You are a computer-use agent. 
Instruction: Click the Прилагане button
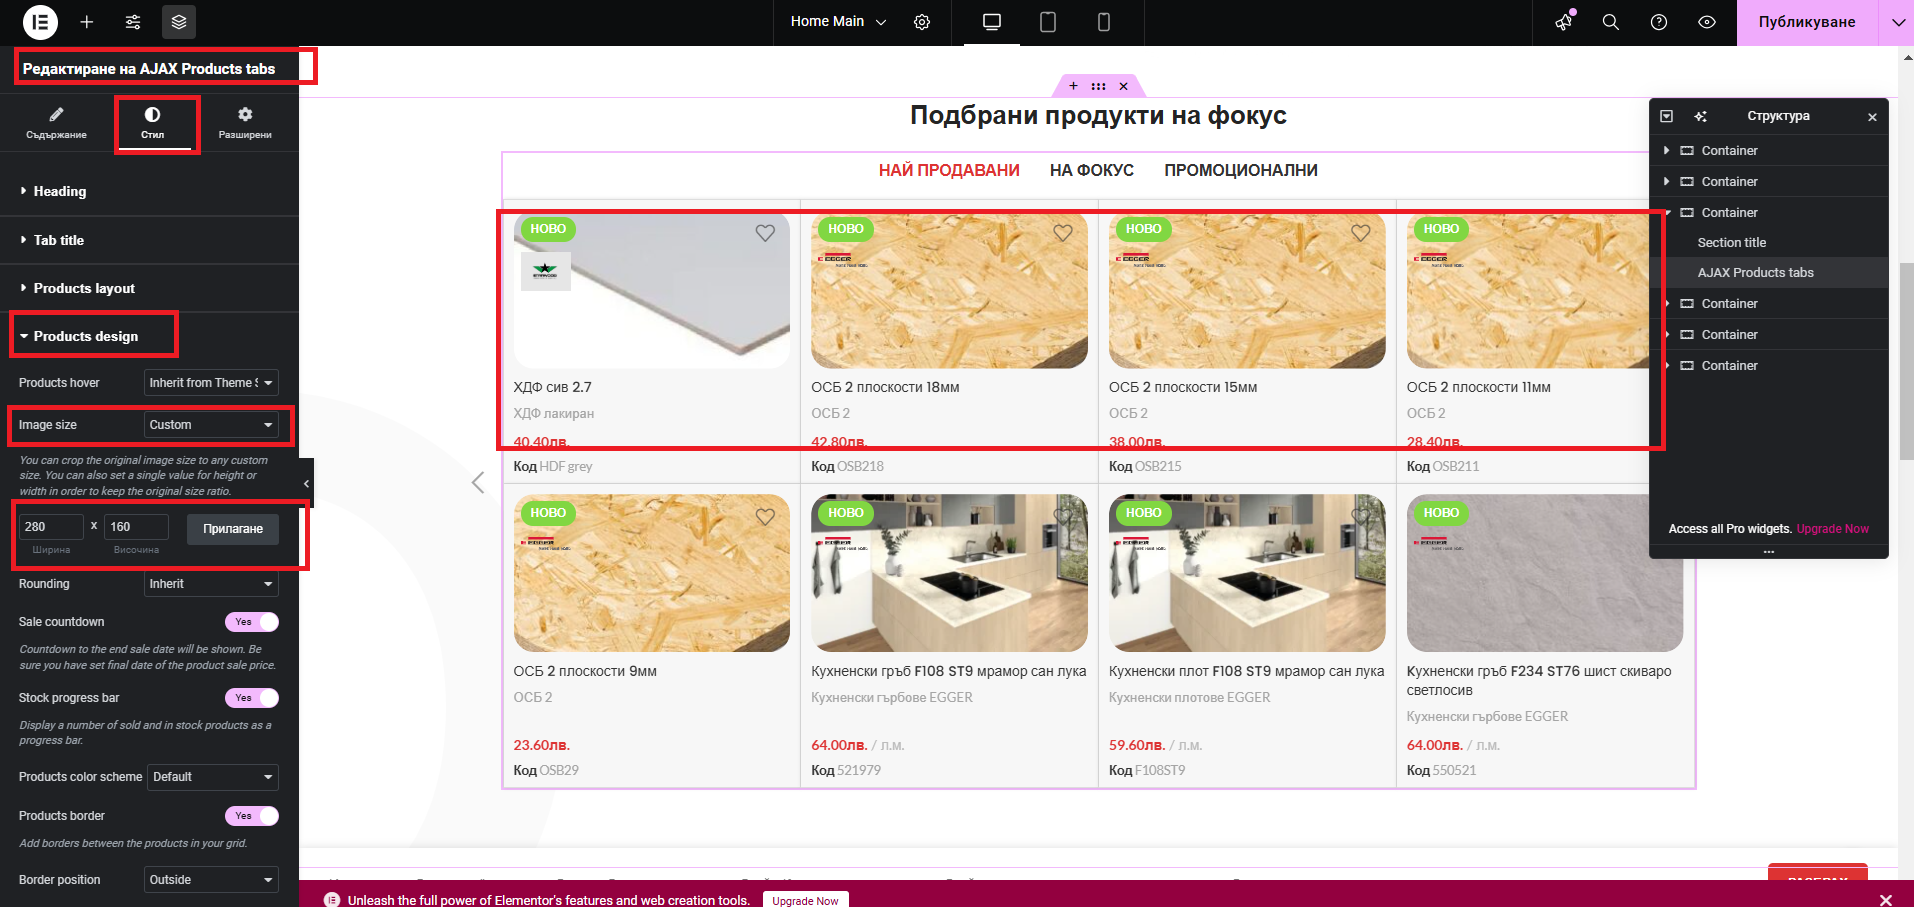coord(233,529)
